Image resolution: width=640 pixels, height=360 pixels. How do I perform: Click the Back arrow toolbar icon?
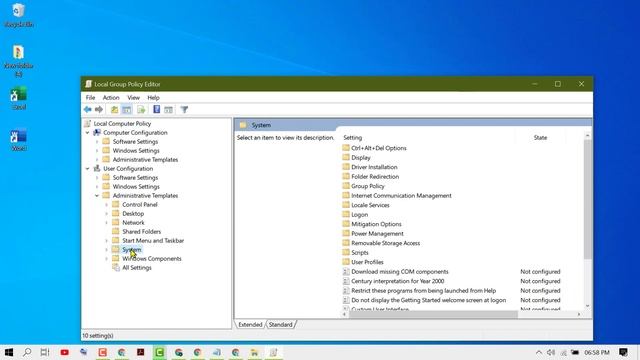point(87,109)
